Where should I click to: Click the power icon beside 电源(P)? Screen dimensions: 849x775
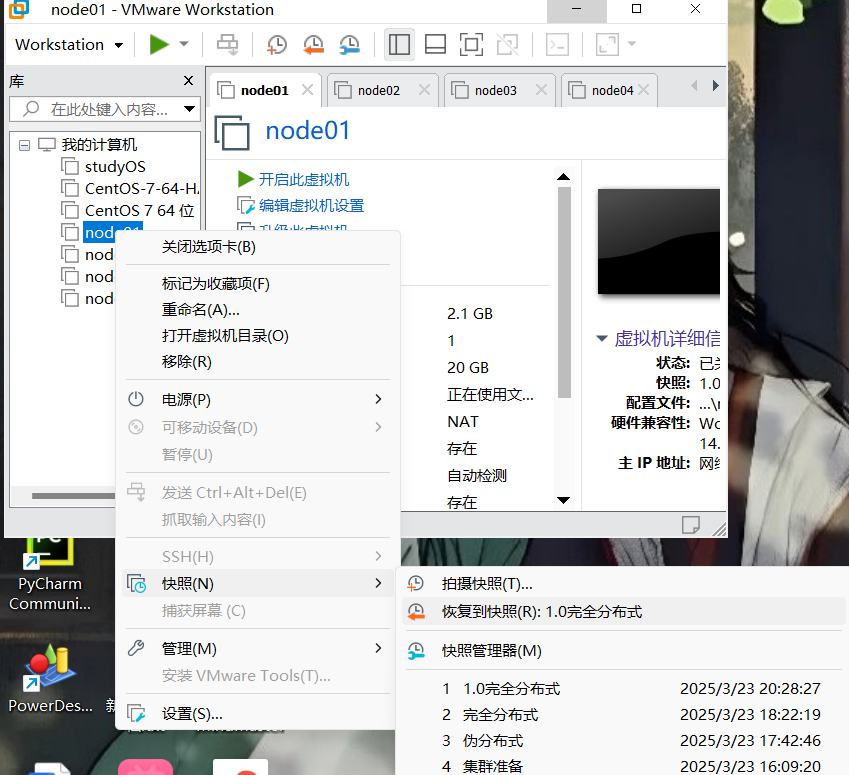[x=136, y=399]
